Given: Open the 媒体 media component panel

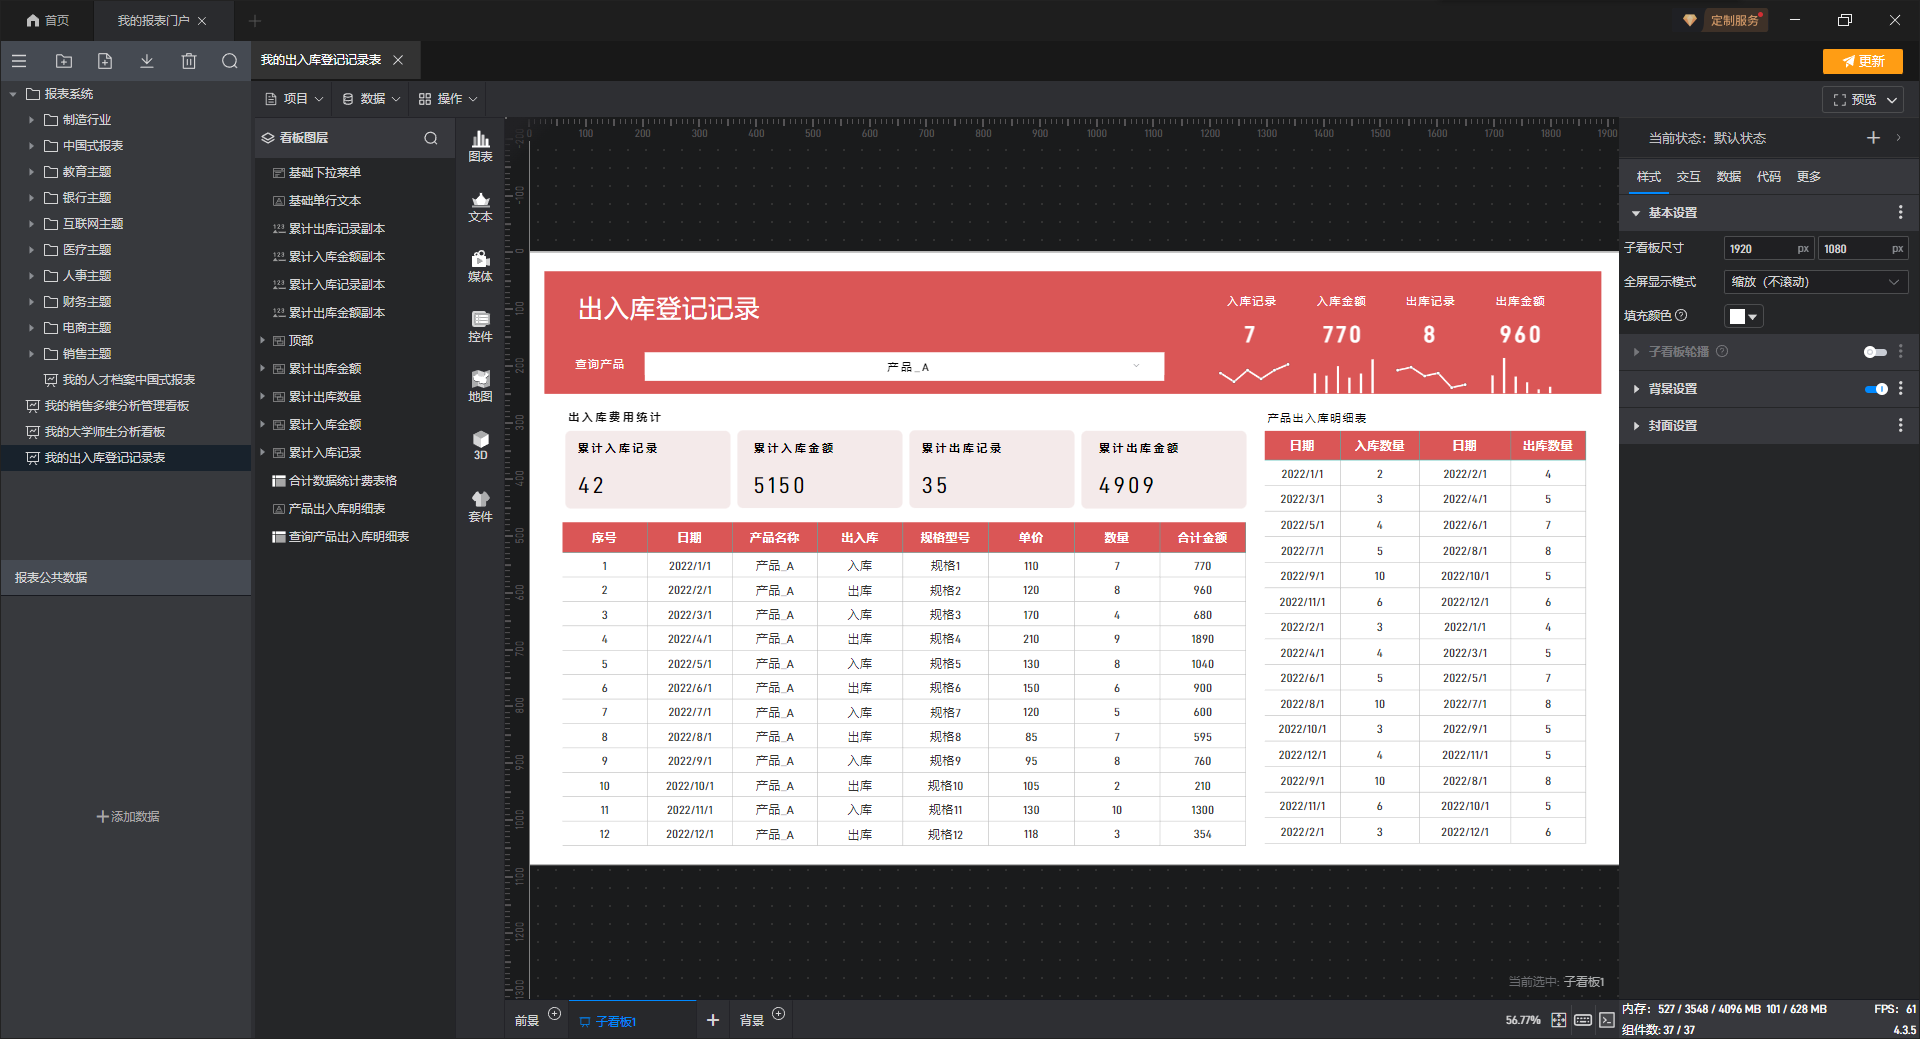Looking at the screenshot, I should 480,266.
